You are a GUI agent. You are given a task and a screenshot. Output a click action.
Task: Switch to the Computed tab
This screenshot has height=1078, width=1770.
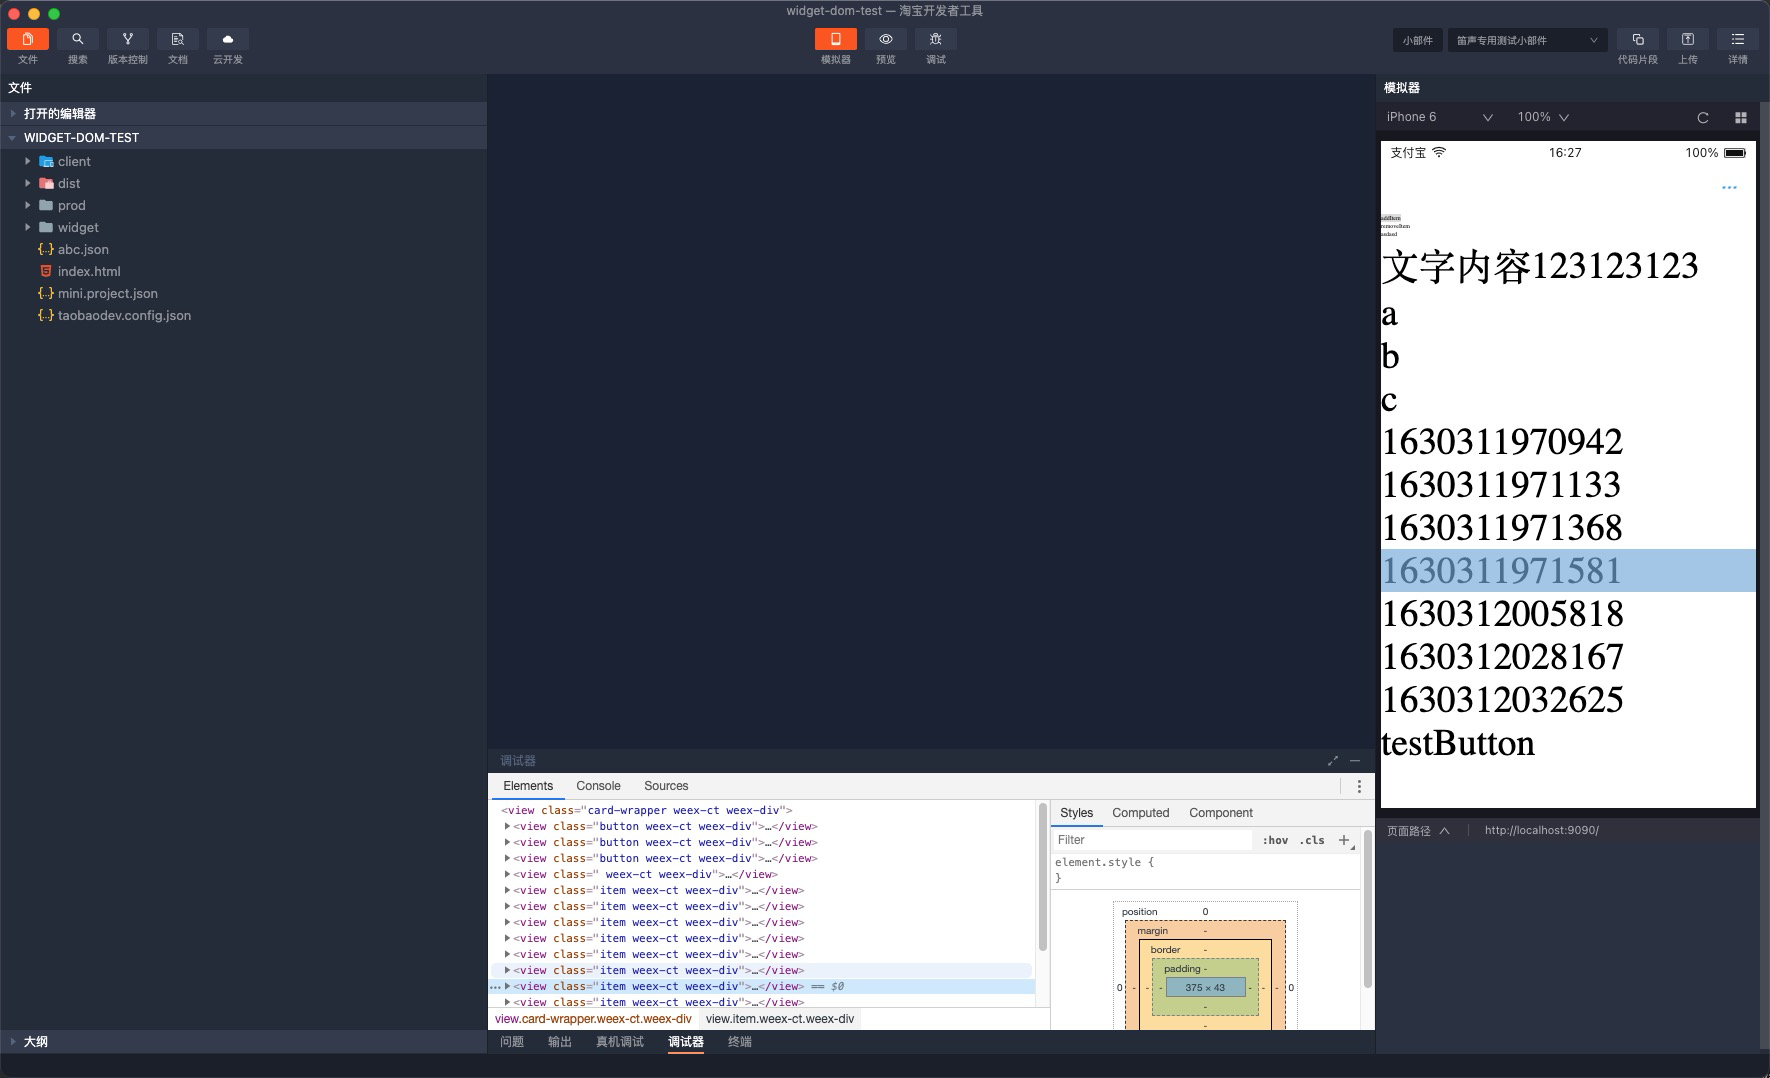click(1141, 813)
